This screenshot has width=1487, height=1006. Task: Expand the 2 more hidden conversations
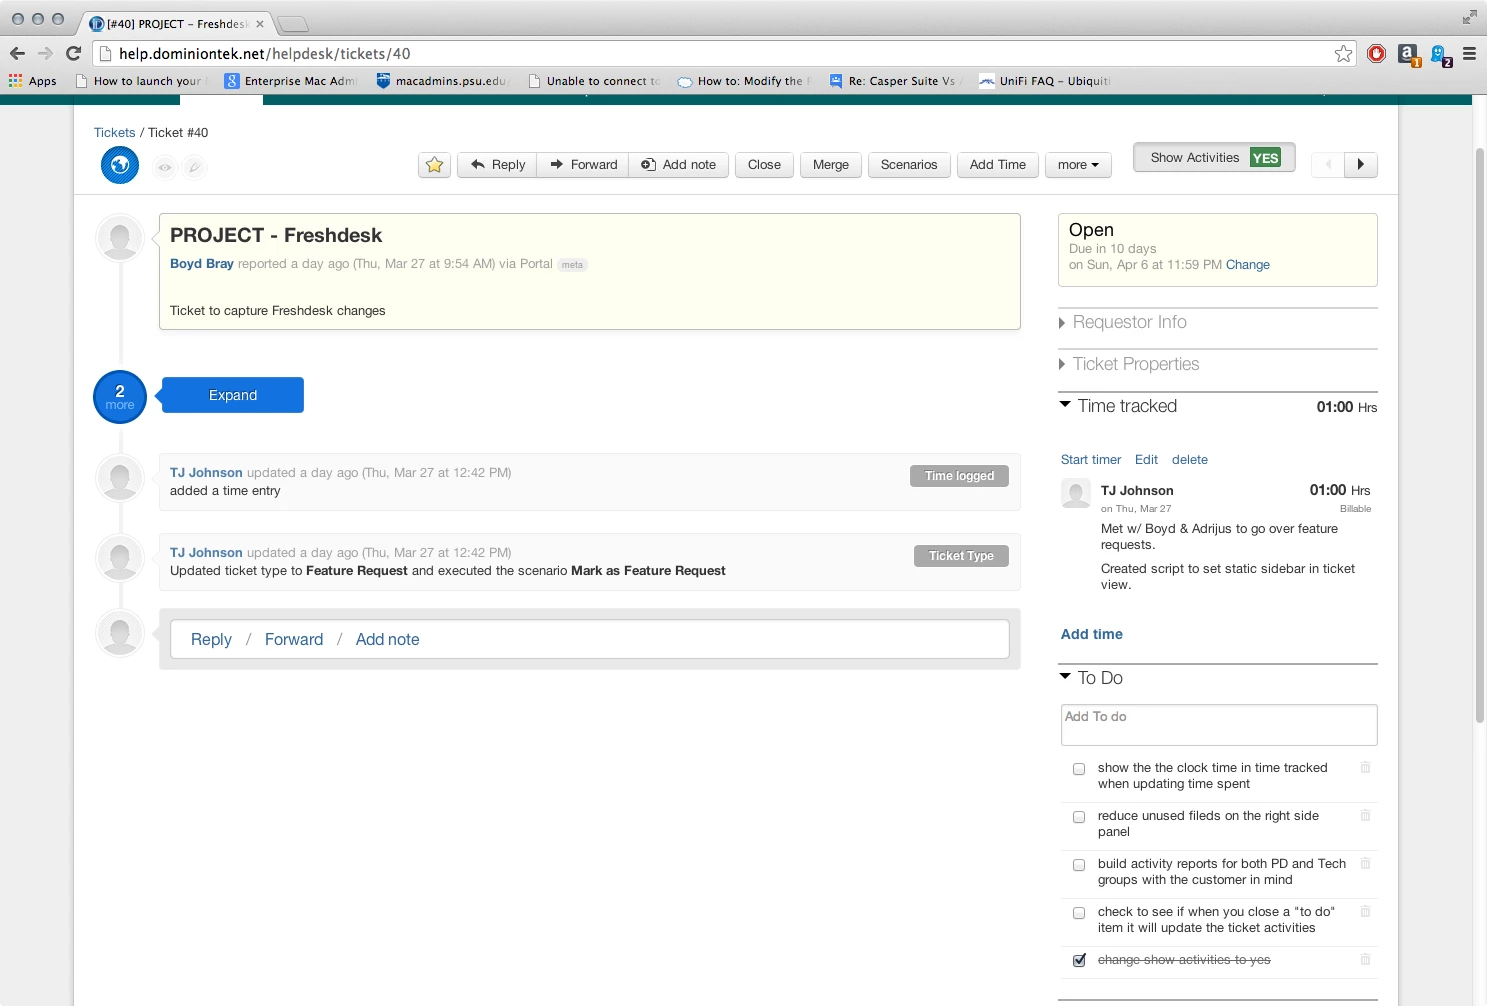click(233, 395)
